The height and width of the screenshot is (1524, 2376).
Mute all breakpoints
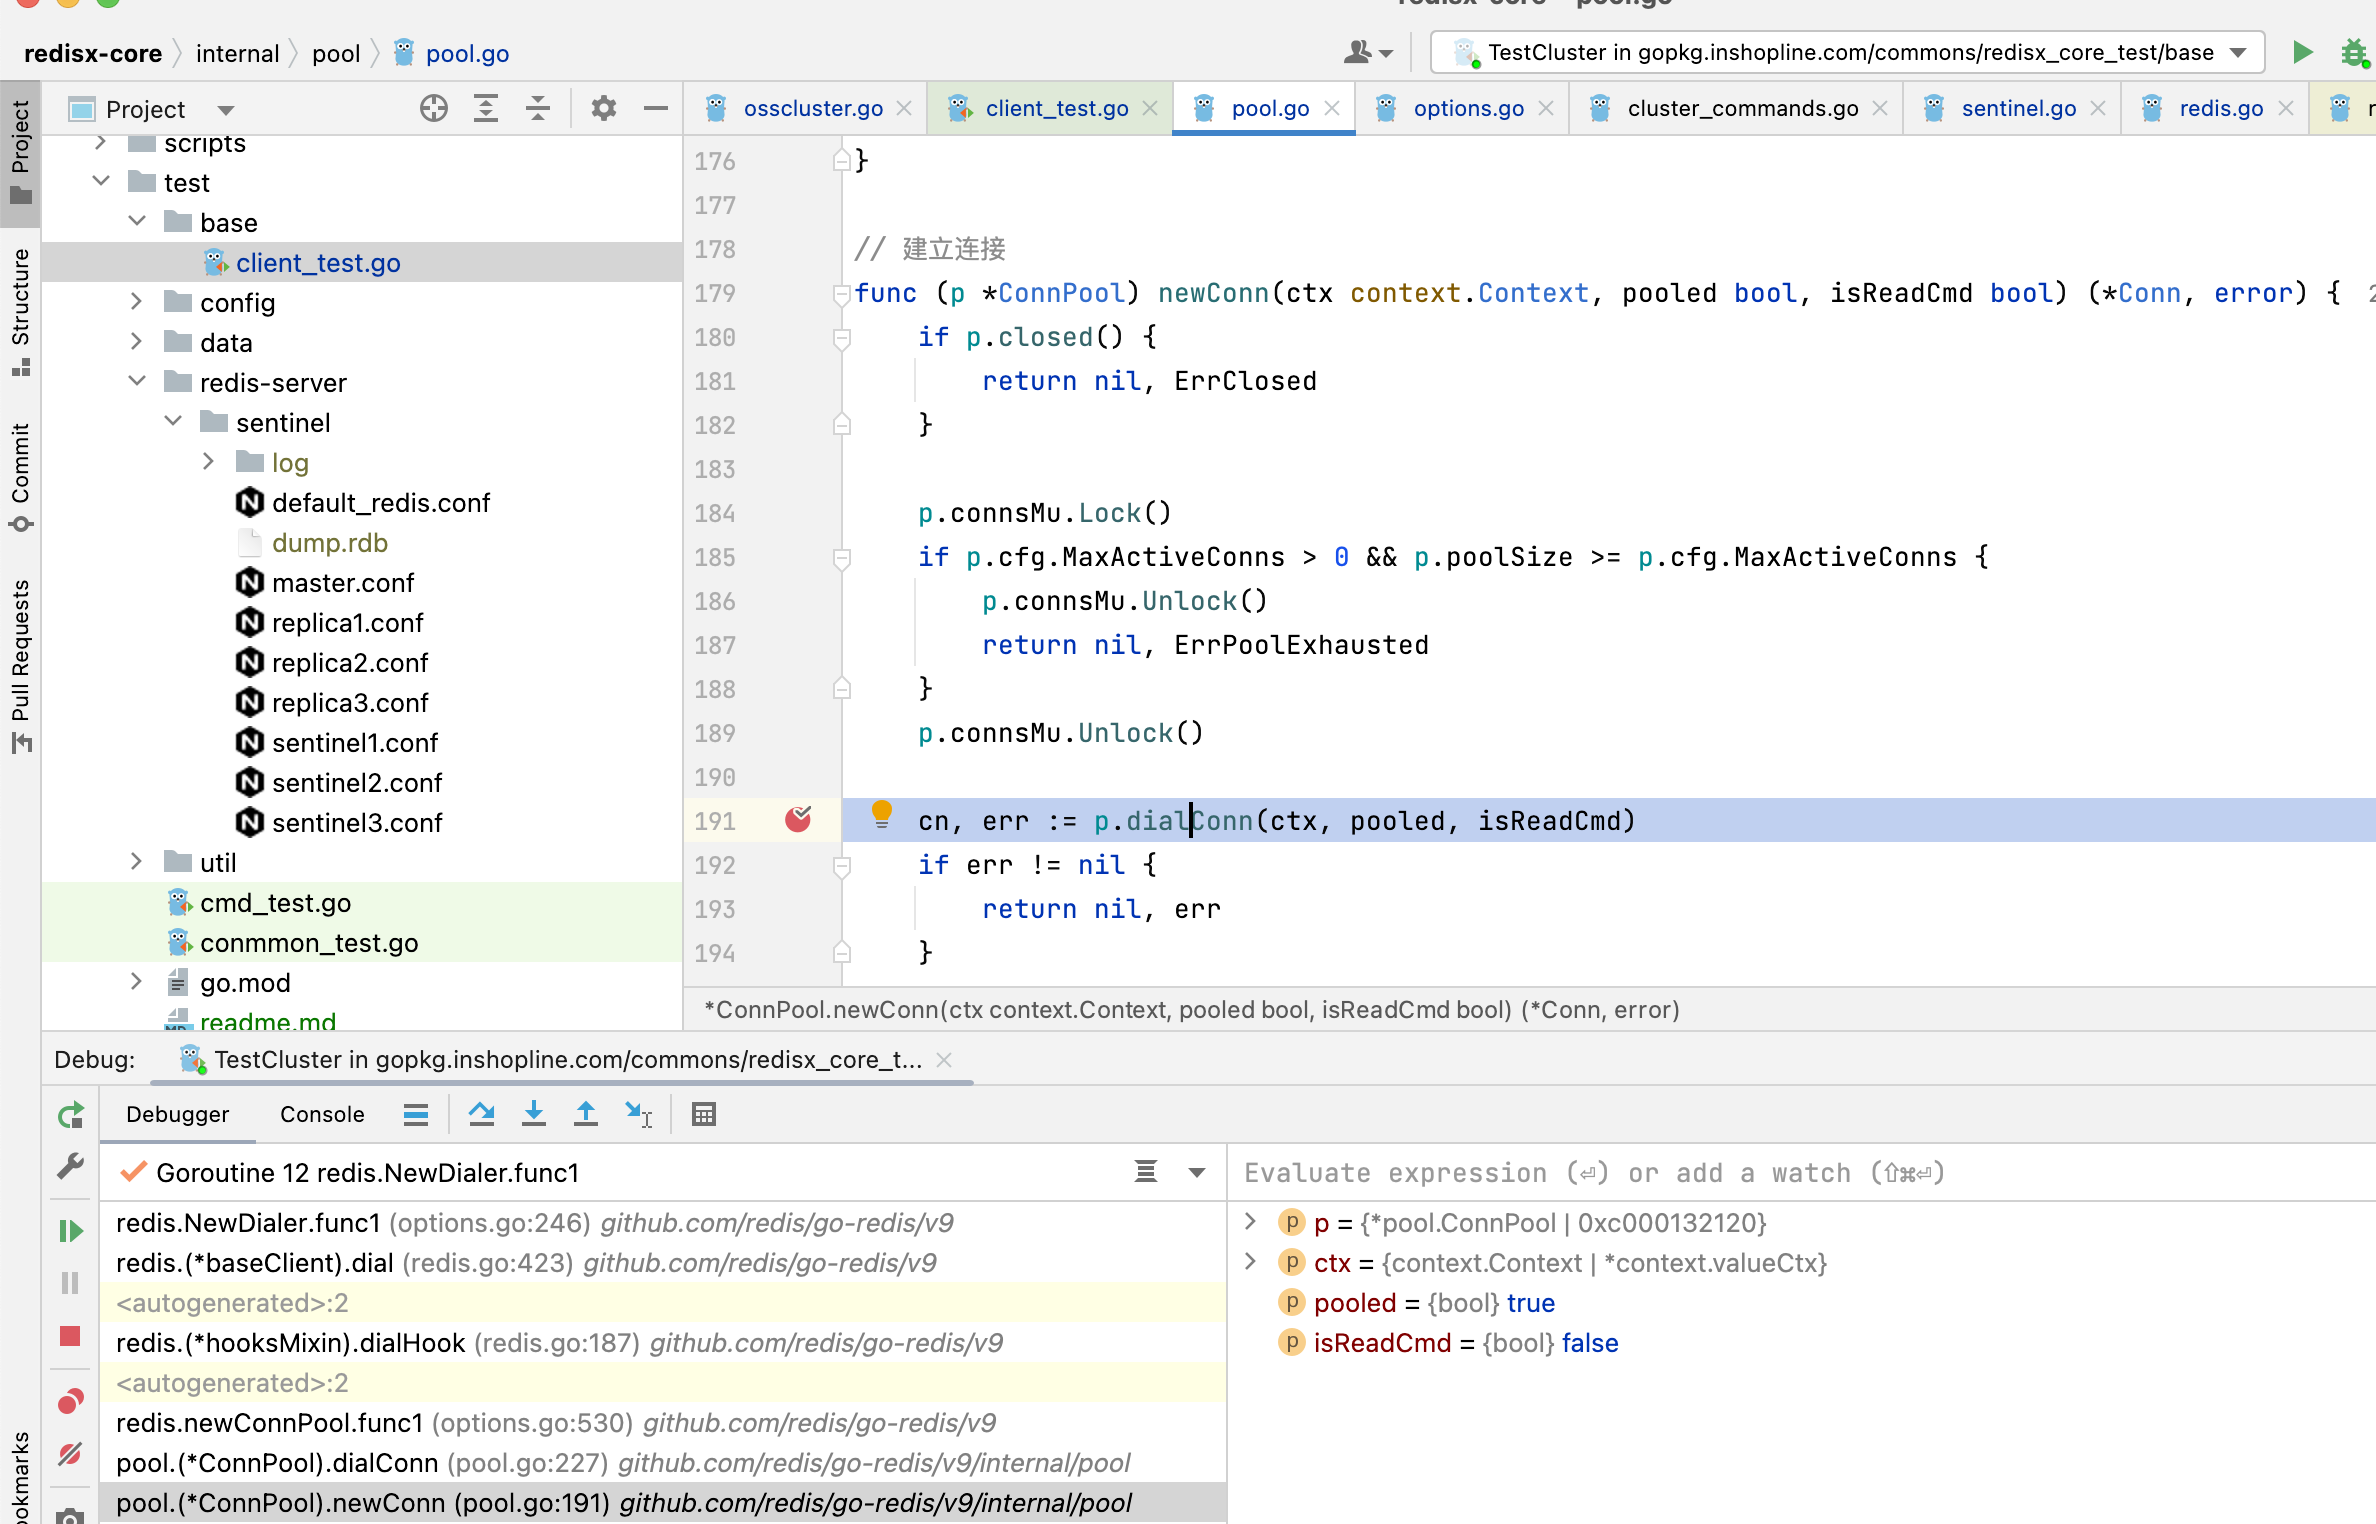pos(70,1453)
